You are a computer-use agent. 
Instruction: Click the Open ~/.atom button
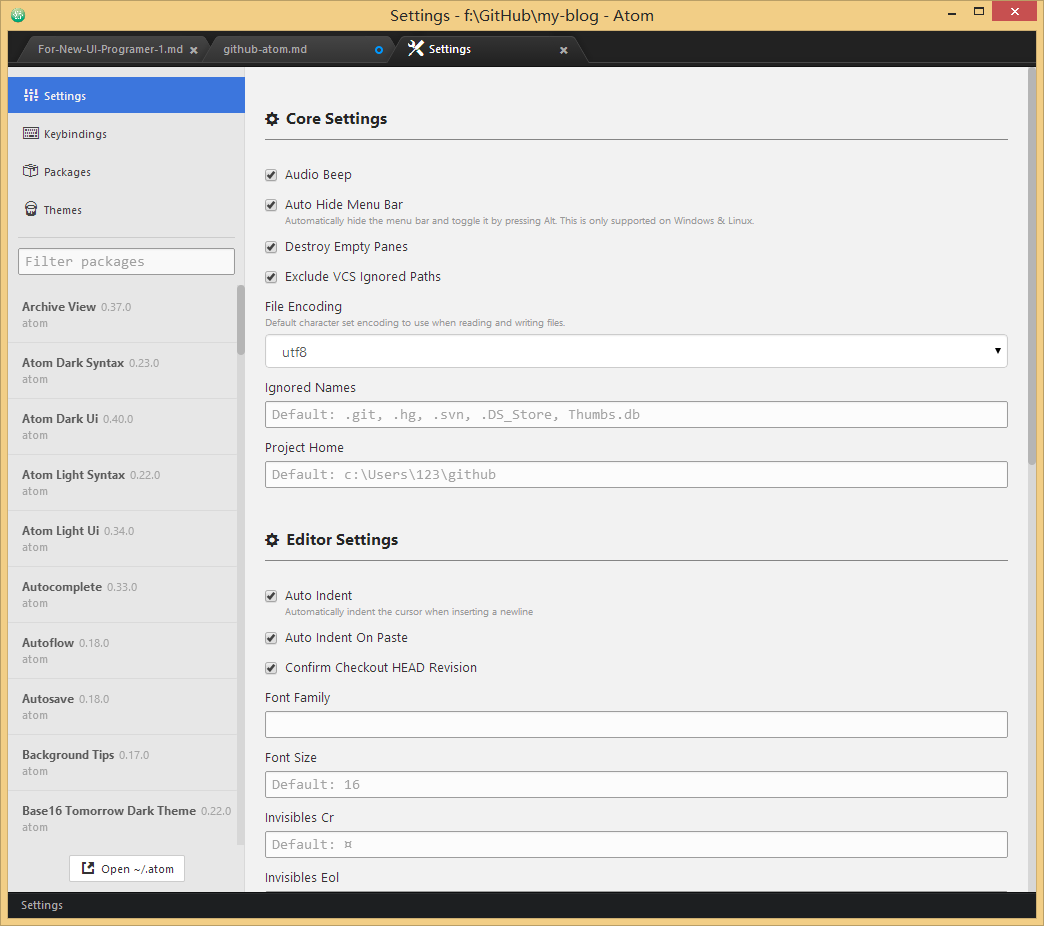127,868
